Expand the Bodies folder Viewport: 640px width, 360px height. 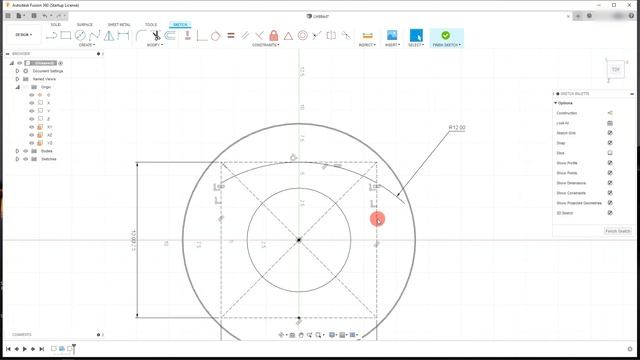point(17,151)
